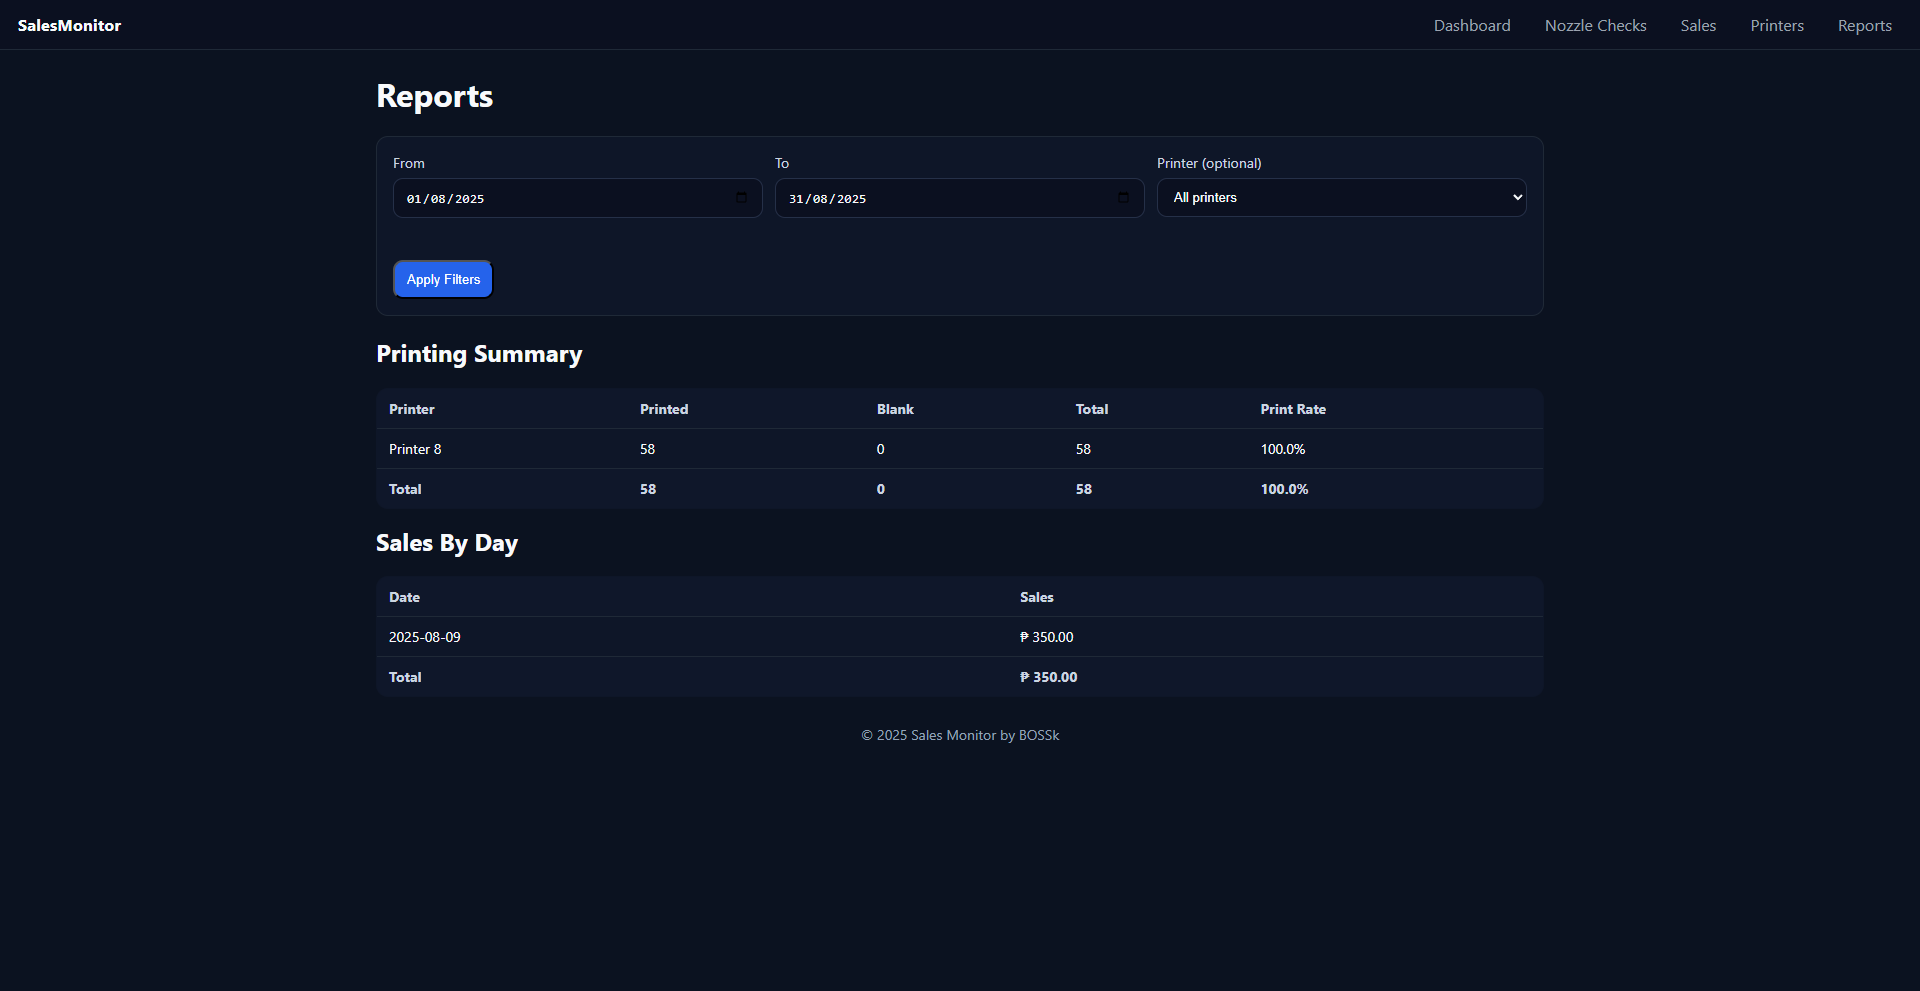
Task: Open the To date calendar picker icon
Action: click(x=1123, y=198)
